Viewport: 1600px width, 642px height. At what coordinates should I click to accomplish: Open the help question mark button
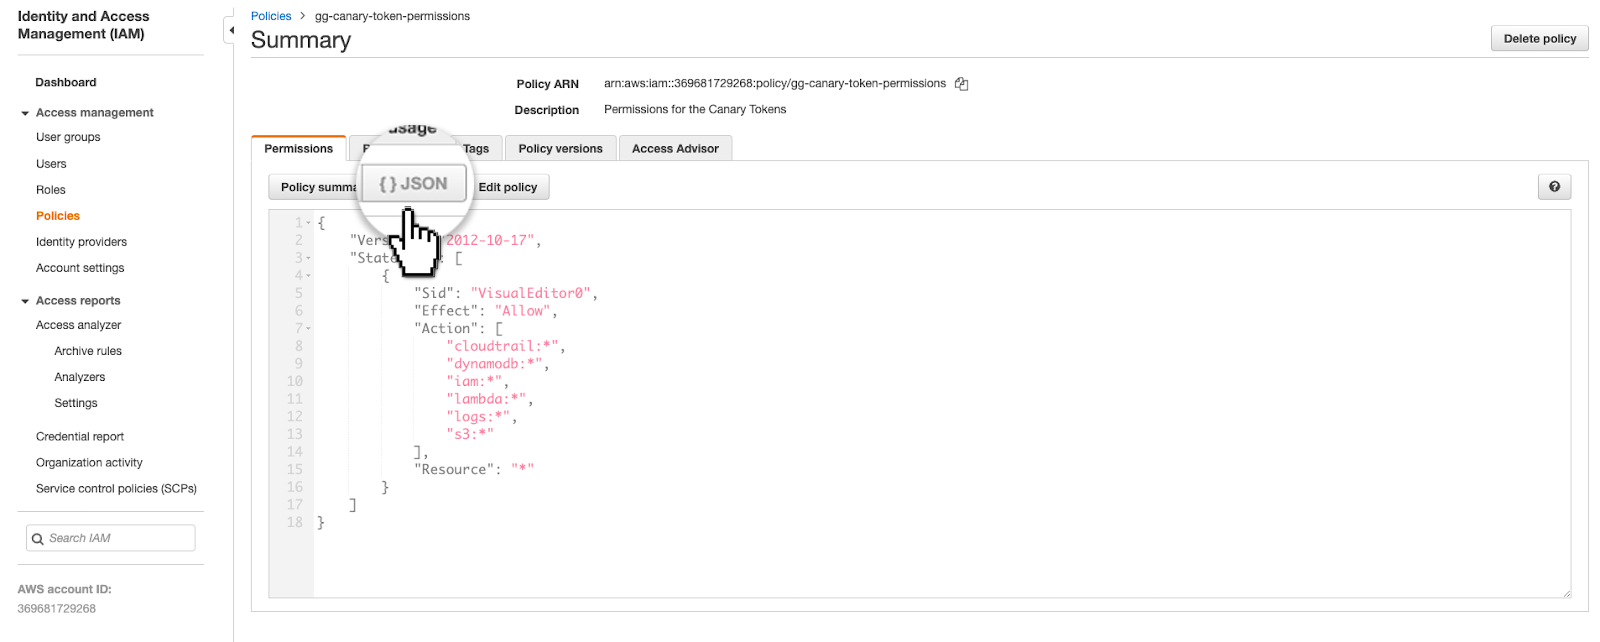(x=1554, y=187)
